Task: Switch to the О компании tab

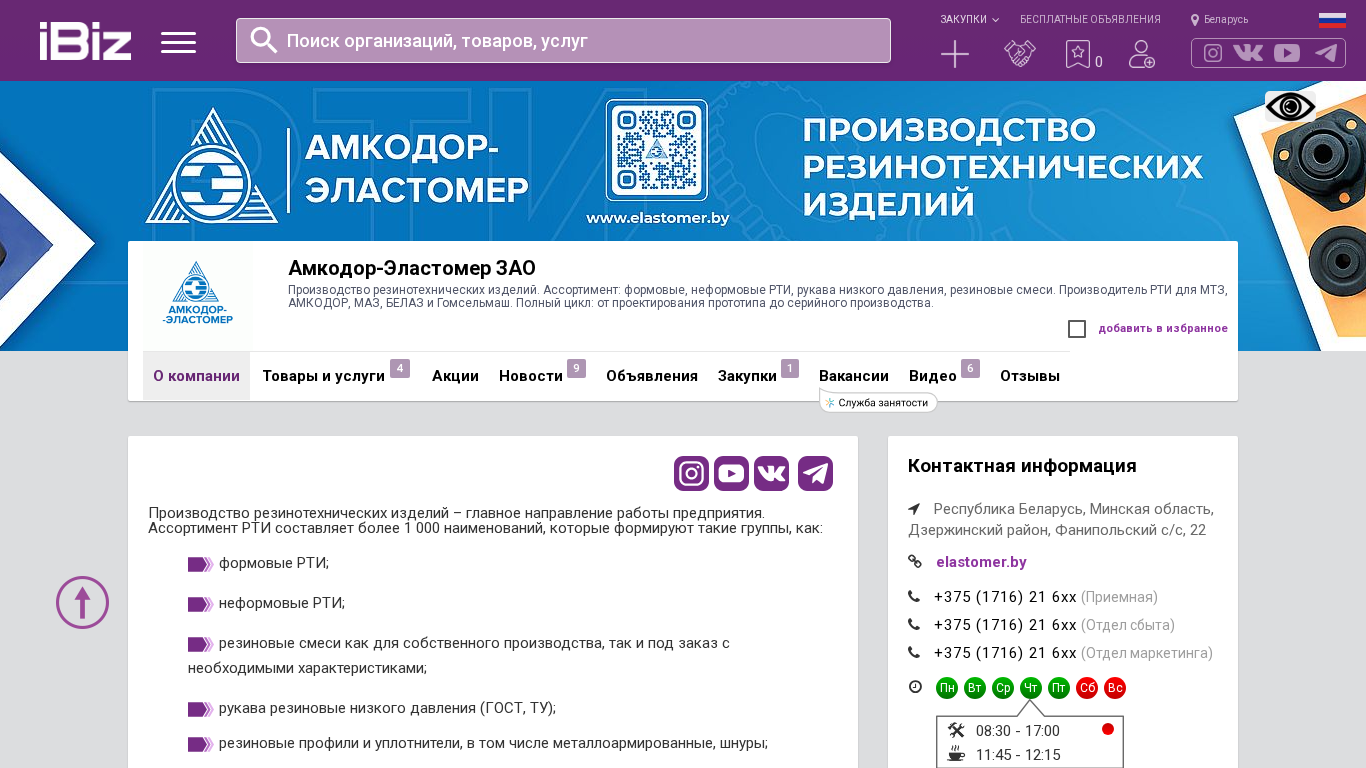Action: coord(196,376)
